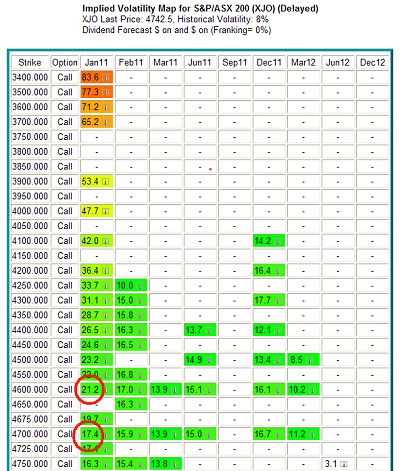Click info icon next to Mar11 13.8
Image resolution: width=400 pixels, height=471 pixels.
pos(175,464)
